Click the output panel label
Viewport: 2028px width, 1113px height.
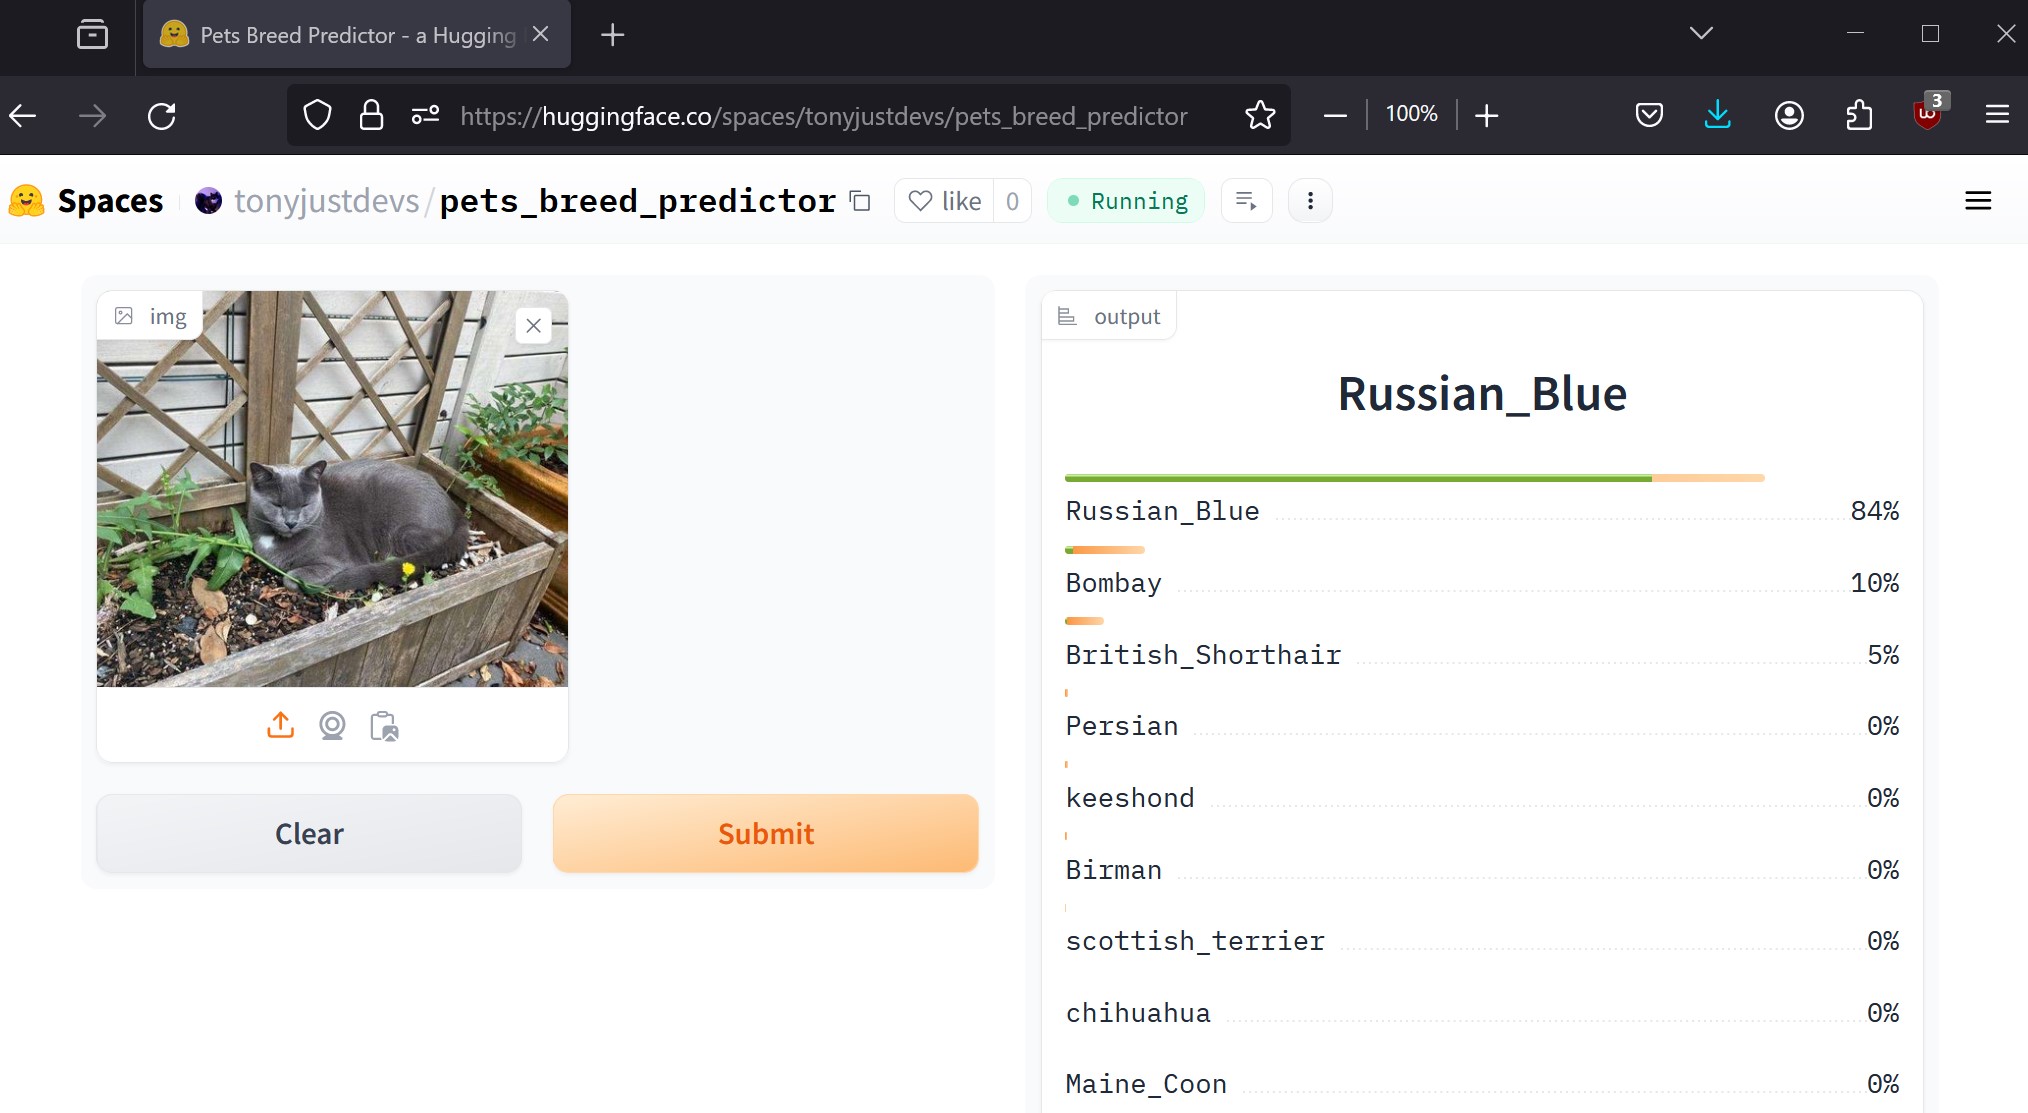point(1109,316)
